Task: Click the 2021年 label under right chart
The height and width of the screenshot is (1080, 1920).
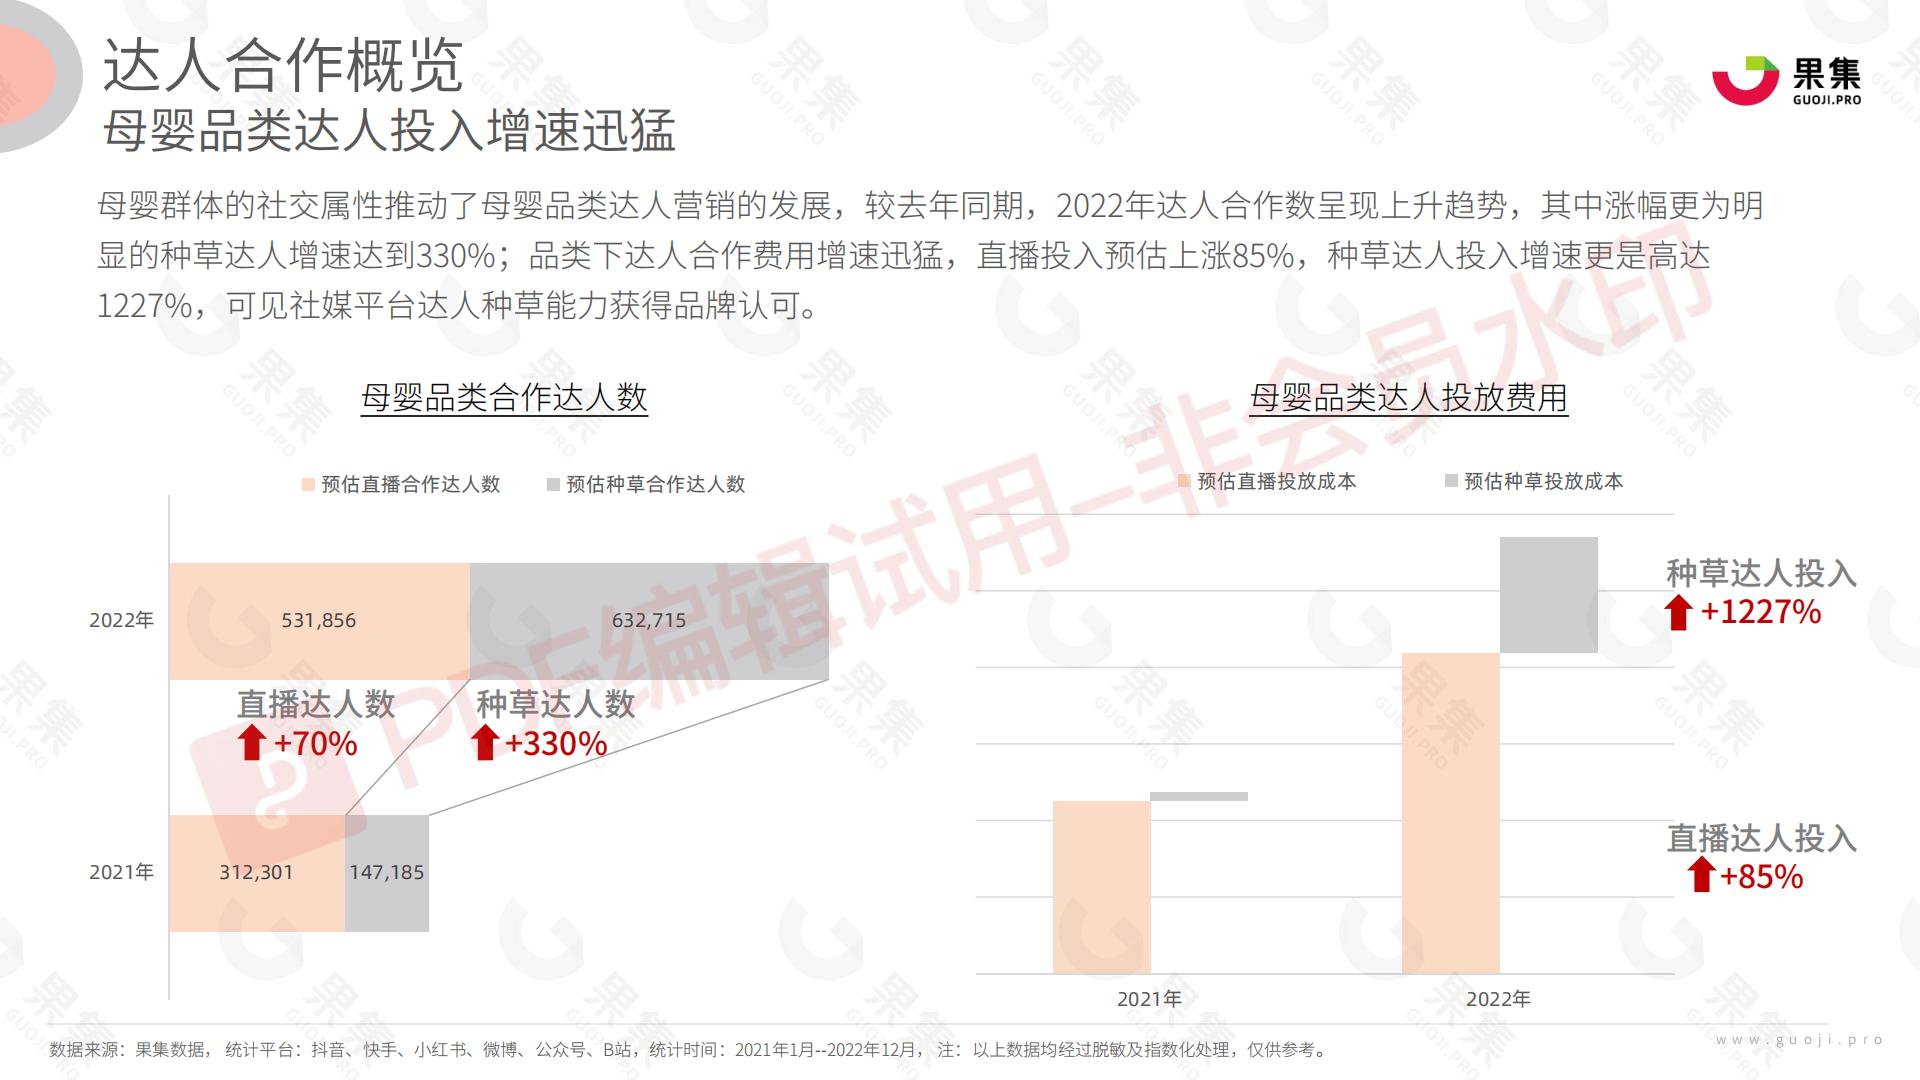Action: click(1150, 999)
